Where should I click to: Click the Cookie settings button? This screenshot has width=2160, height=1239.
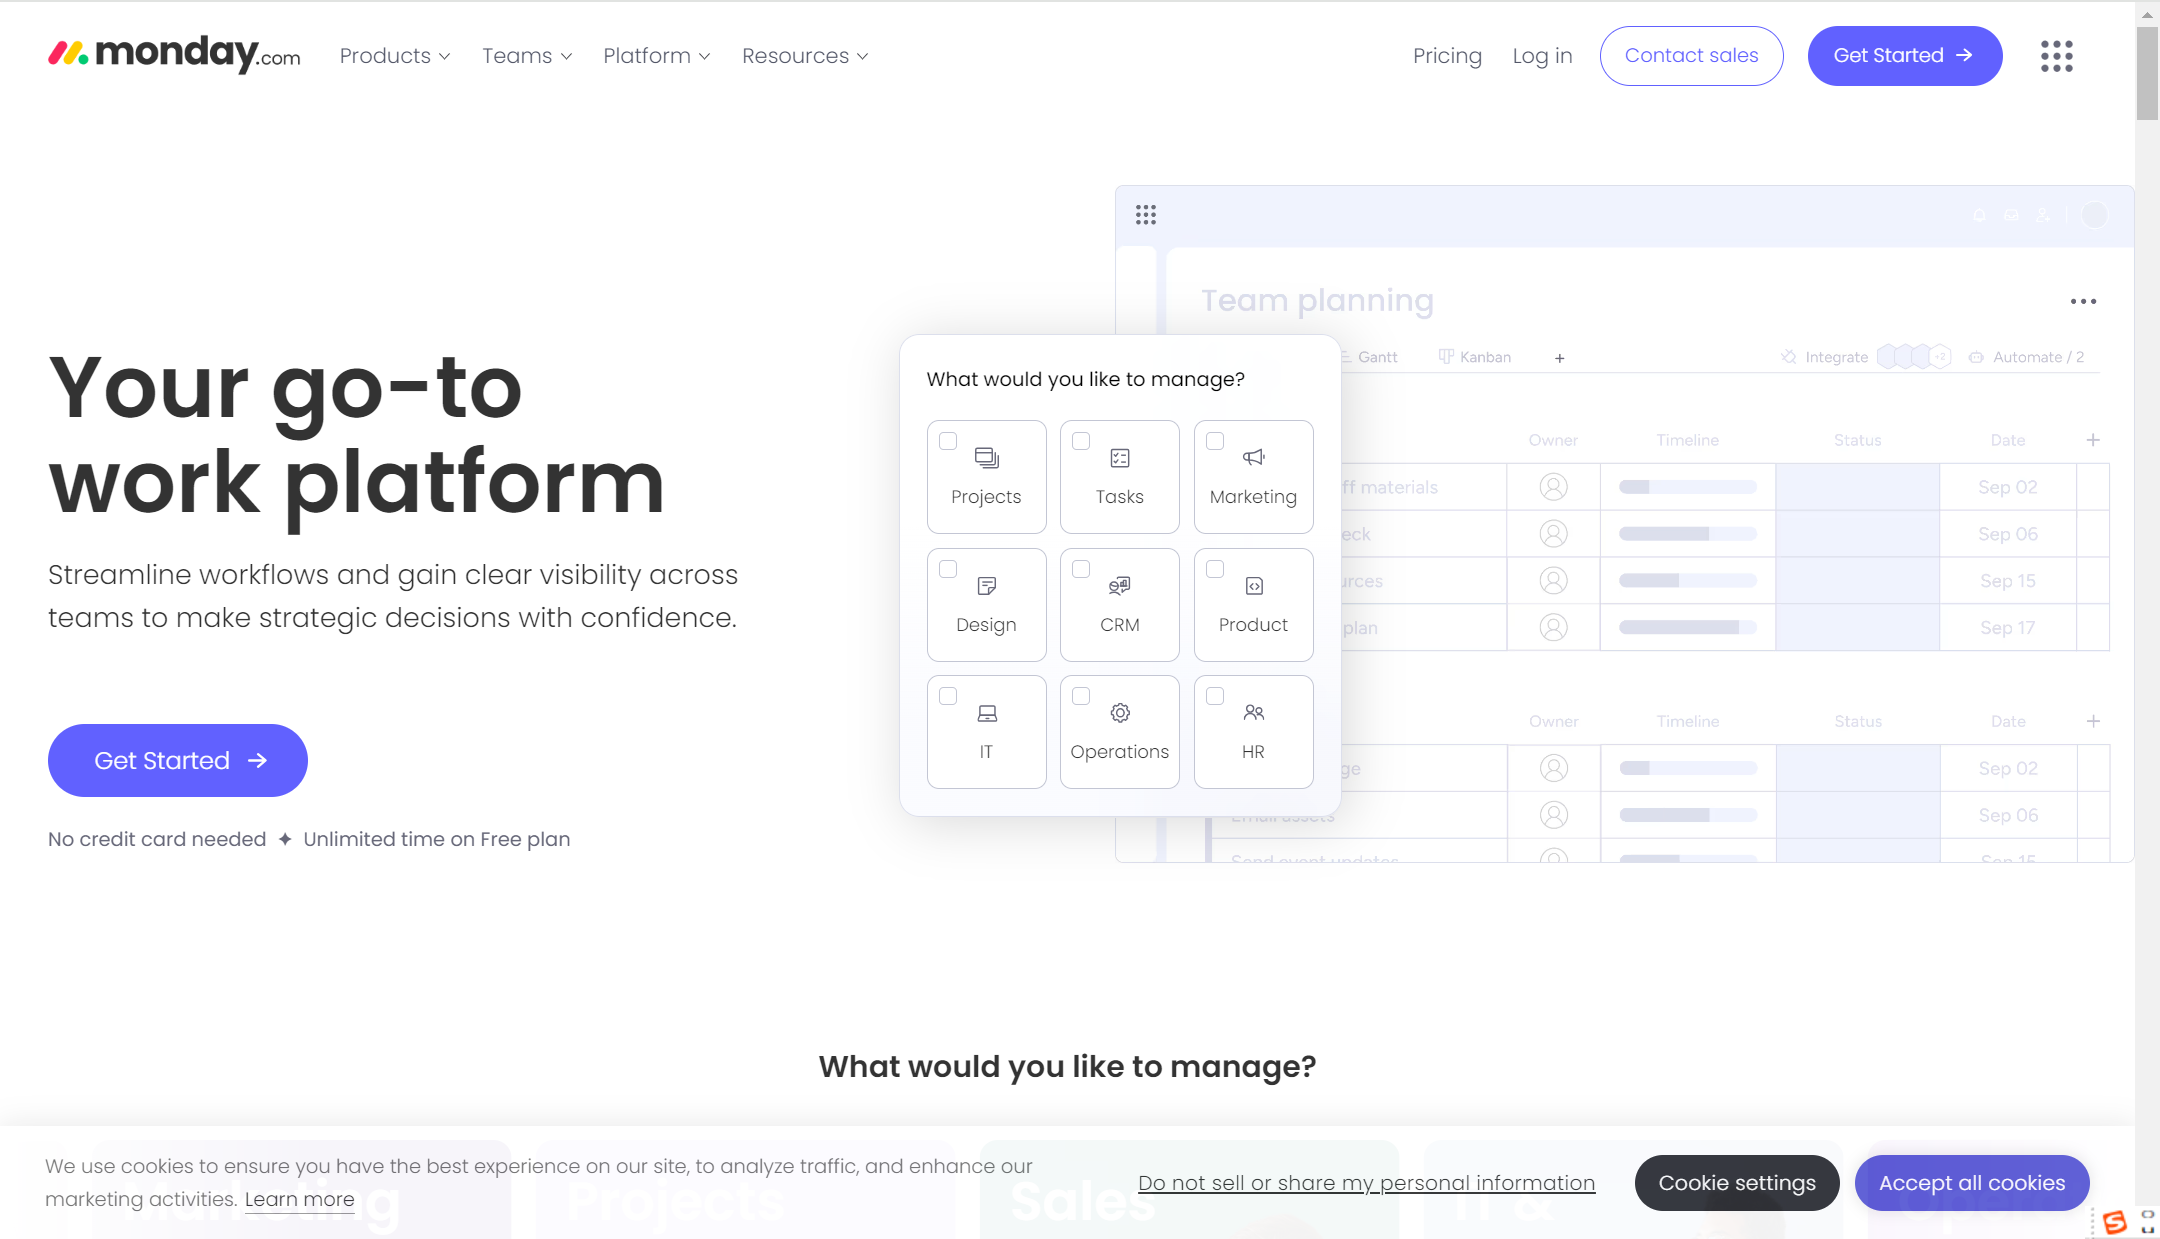pos(1737,1183)
